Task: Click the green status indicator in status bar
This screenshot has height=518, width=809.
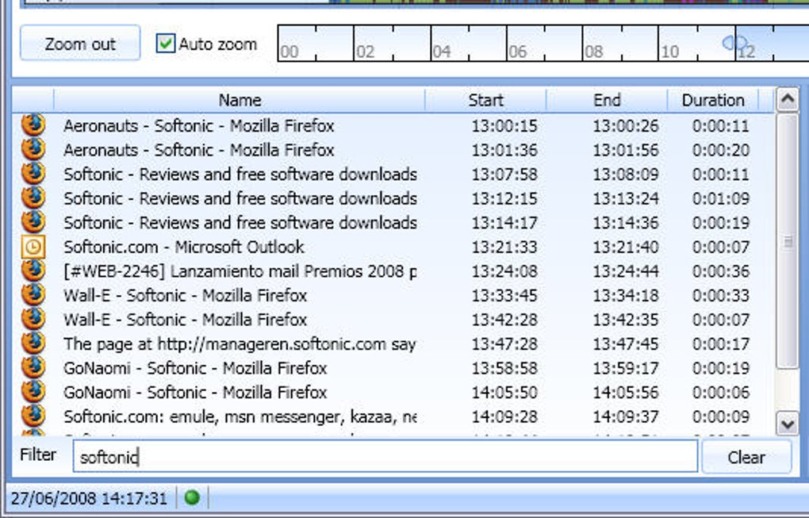Action: (x=192, y=498)
